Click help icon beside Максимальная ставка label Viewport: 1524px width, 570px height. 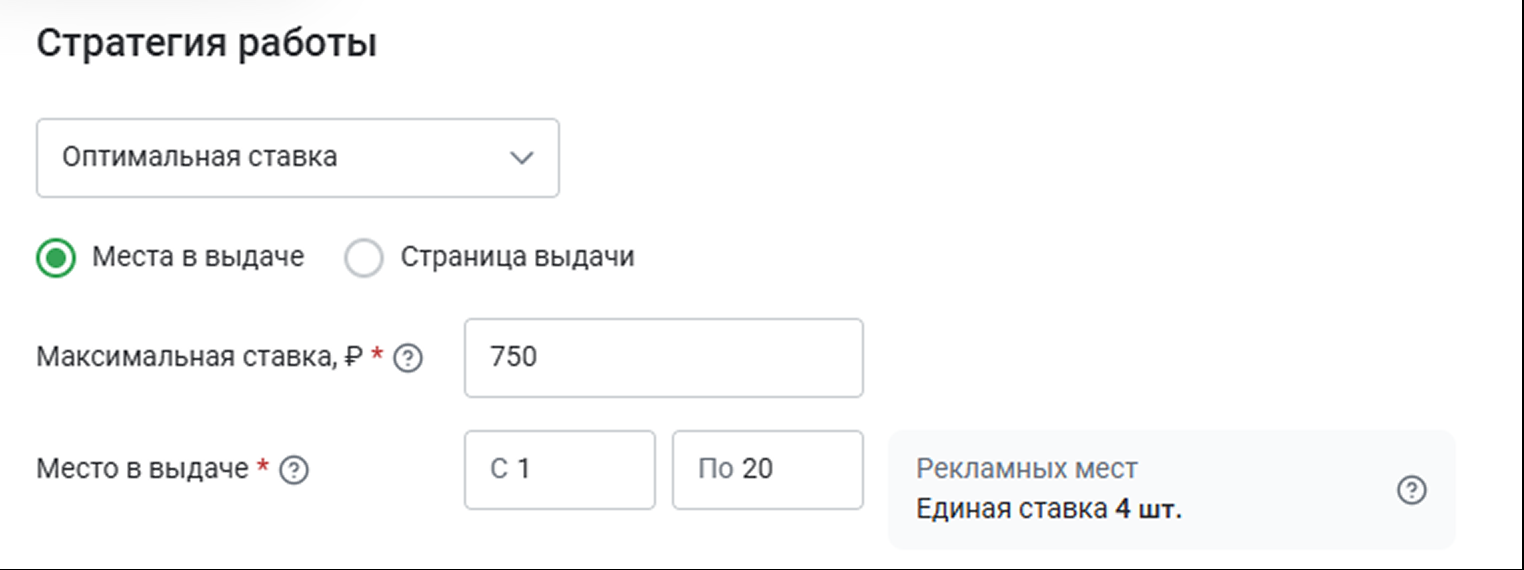pos(406,359)
